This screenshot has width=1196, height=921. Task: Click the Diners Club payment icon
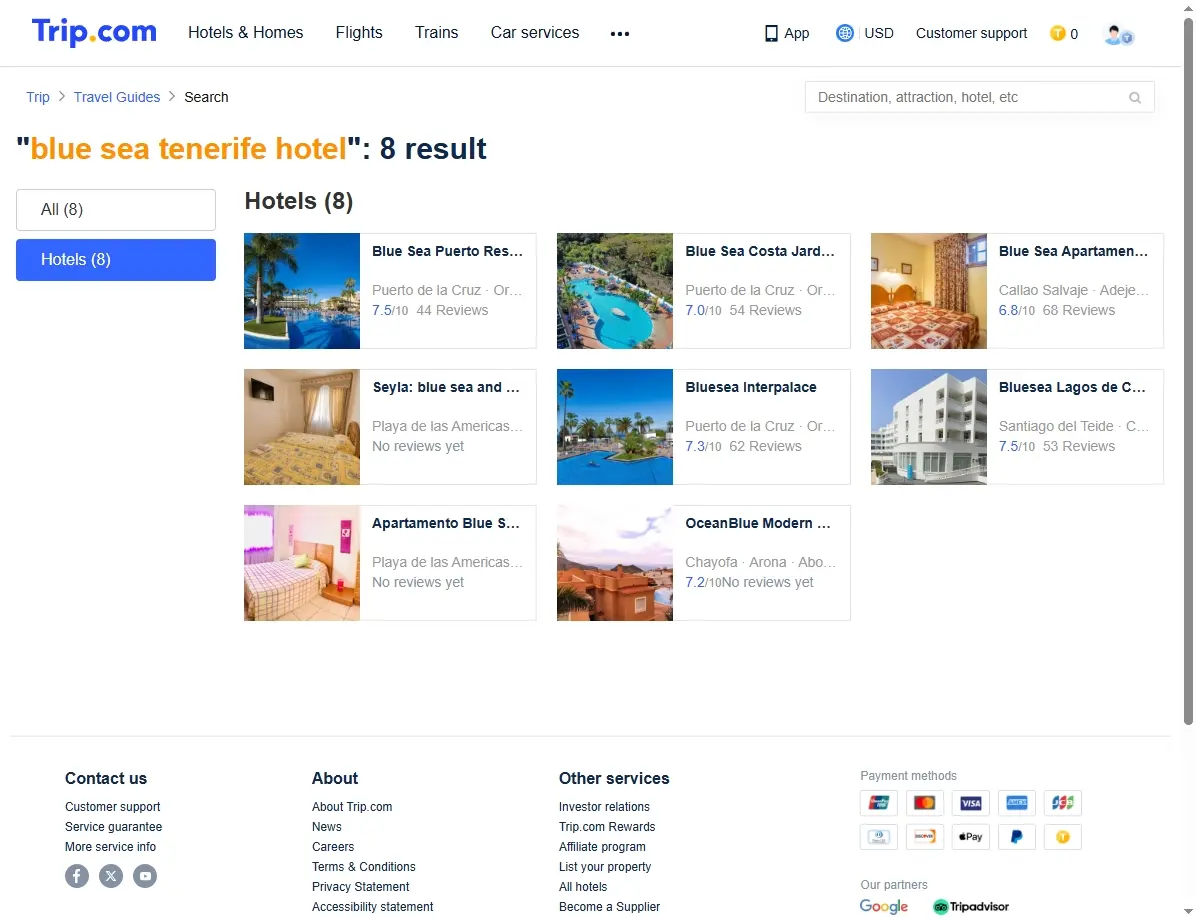(x=879, y=837)
